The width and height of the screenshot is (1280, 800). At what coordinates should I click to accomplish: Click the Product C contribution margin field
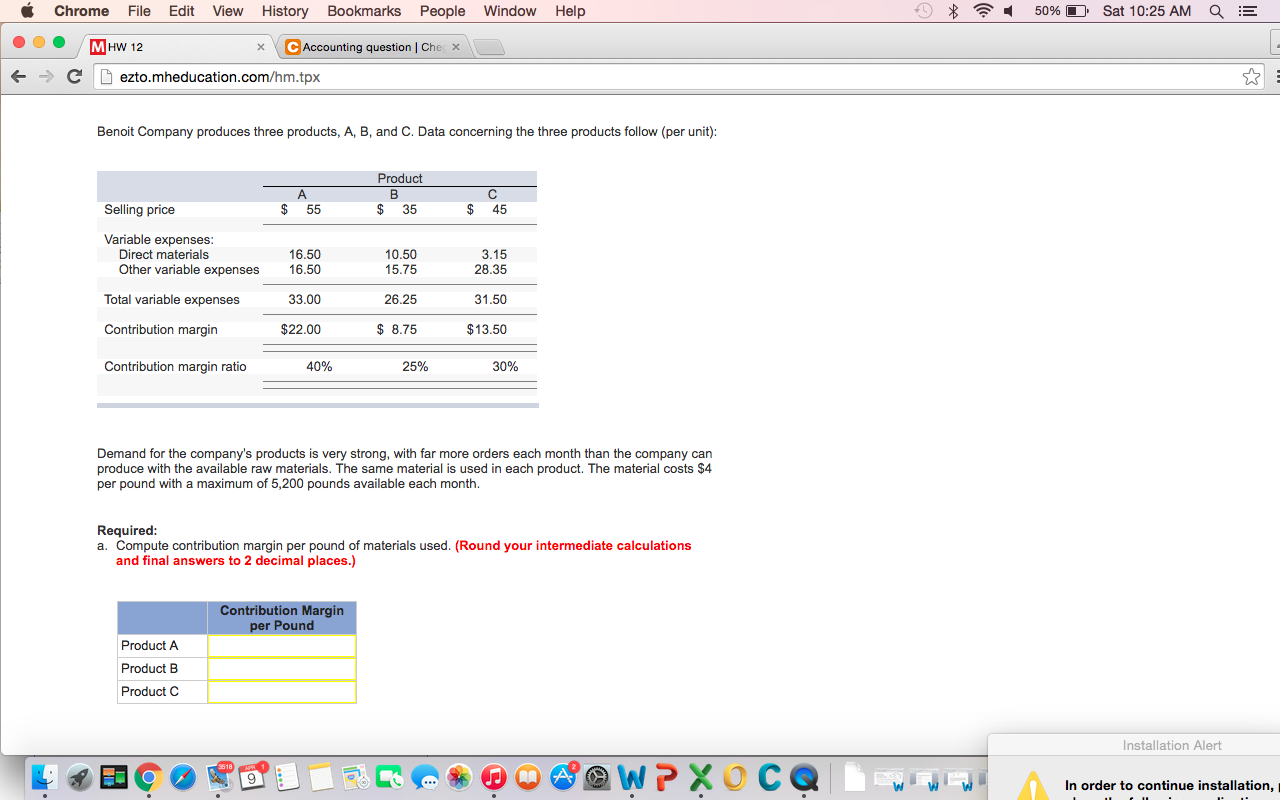(x=282, y=692)
